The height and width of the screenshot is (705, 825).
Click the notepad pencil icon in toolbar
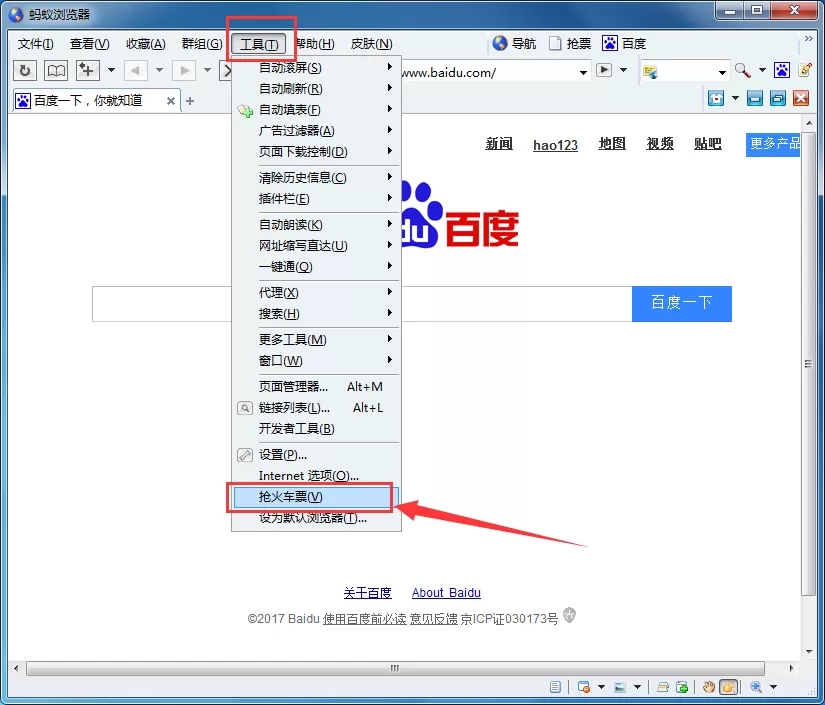[805, 70]
